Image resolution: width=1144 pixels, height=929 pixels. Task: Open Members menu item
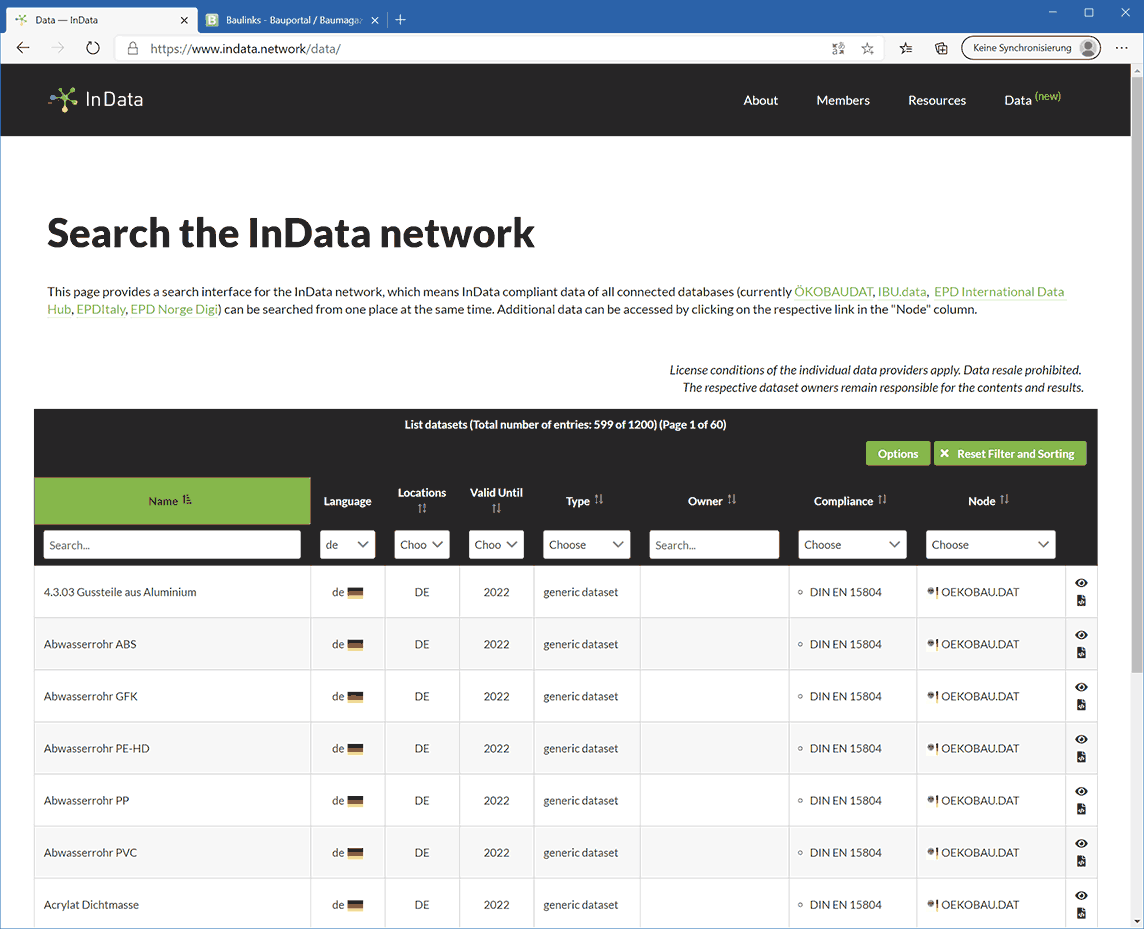click(x=843, y=101)
